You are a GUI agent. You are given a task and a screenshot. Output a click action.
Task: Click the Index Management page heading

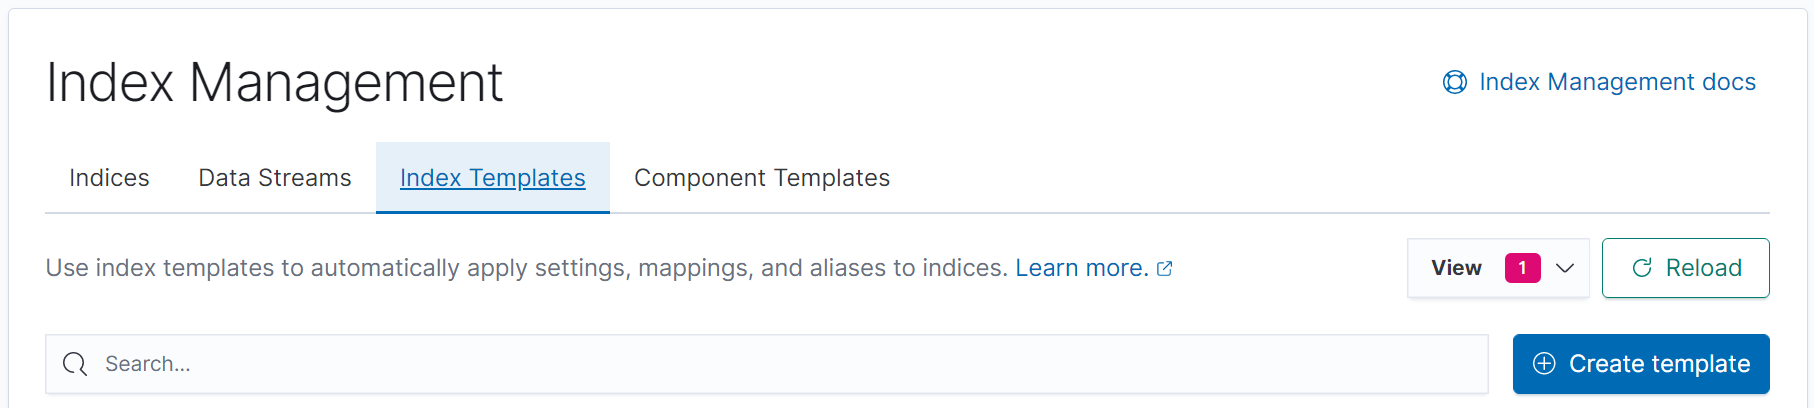coord(274,82)
